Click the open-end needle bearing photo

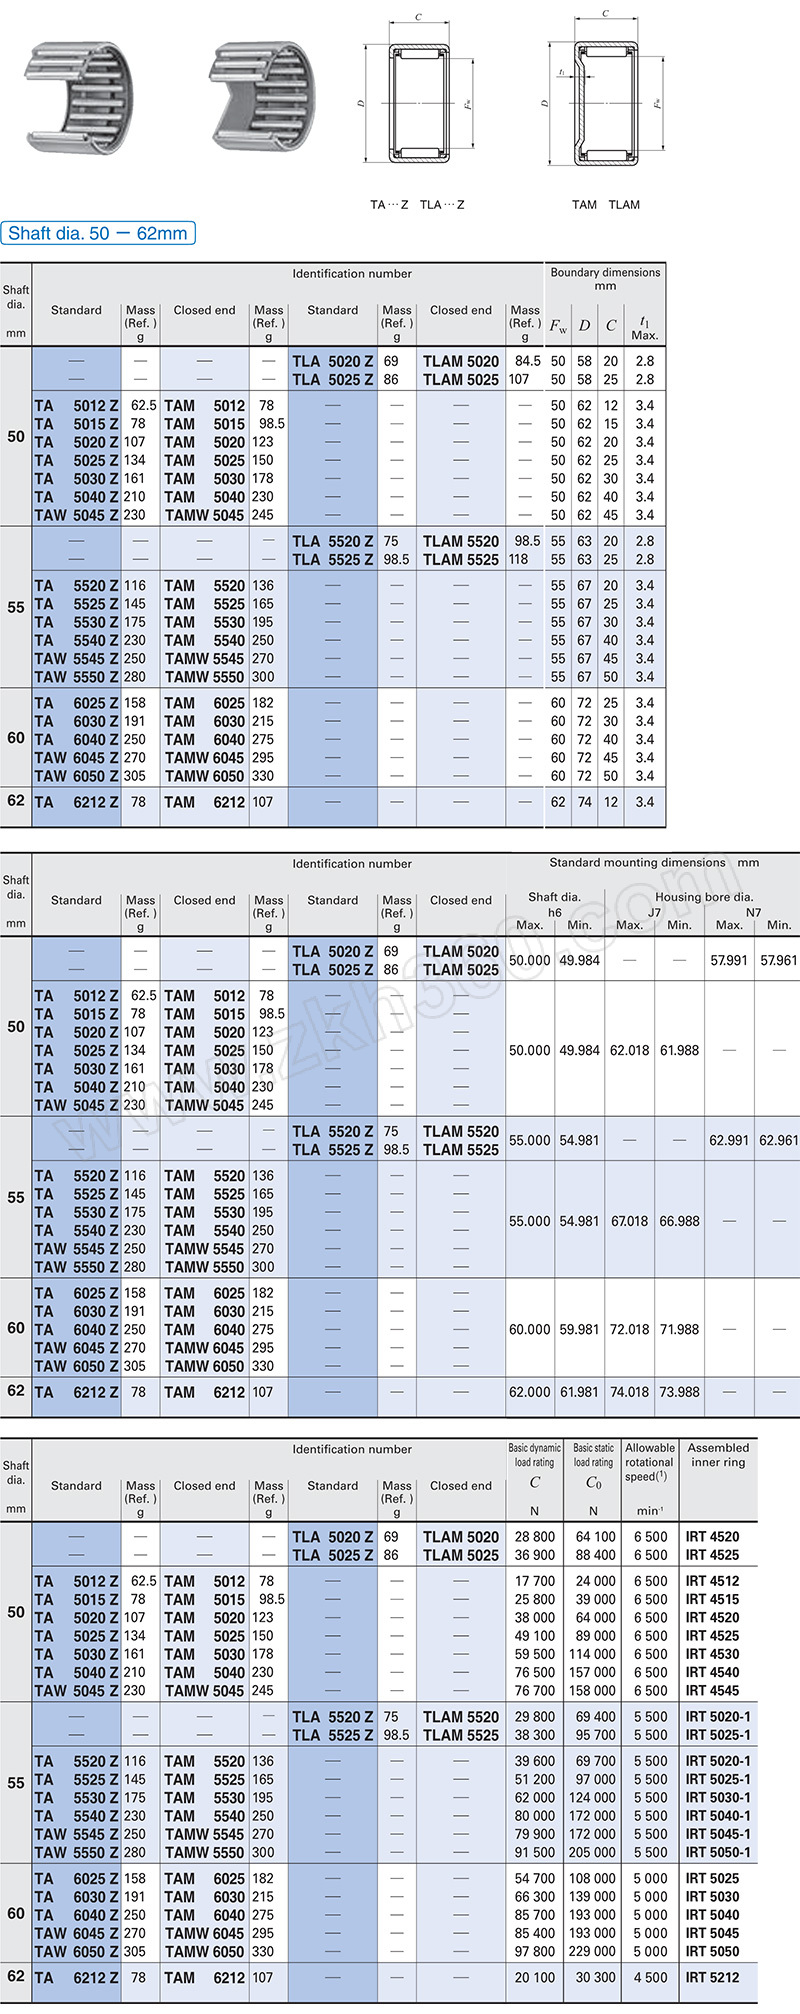(x=77, y=97)
